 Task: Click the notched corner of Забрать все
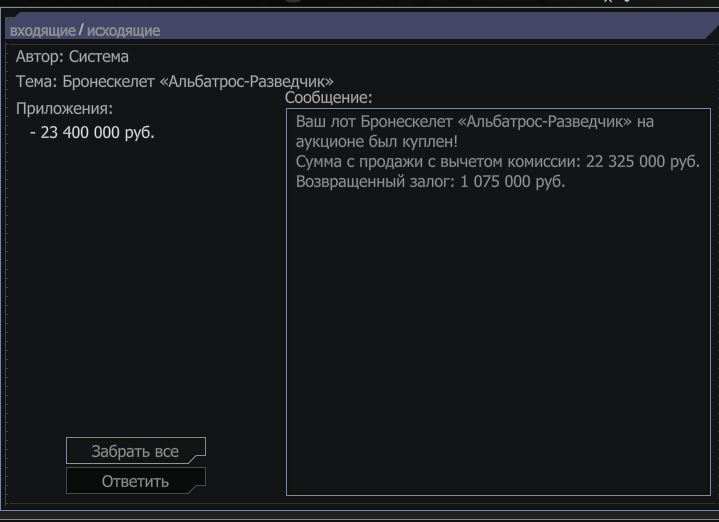click(x=197, y=459)
